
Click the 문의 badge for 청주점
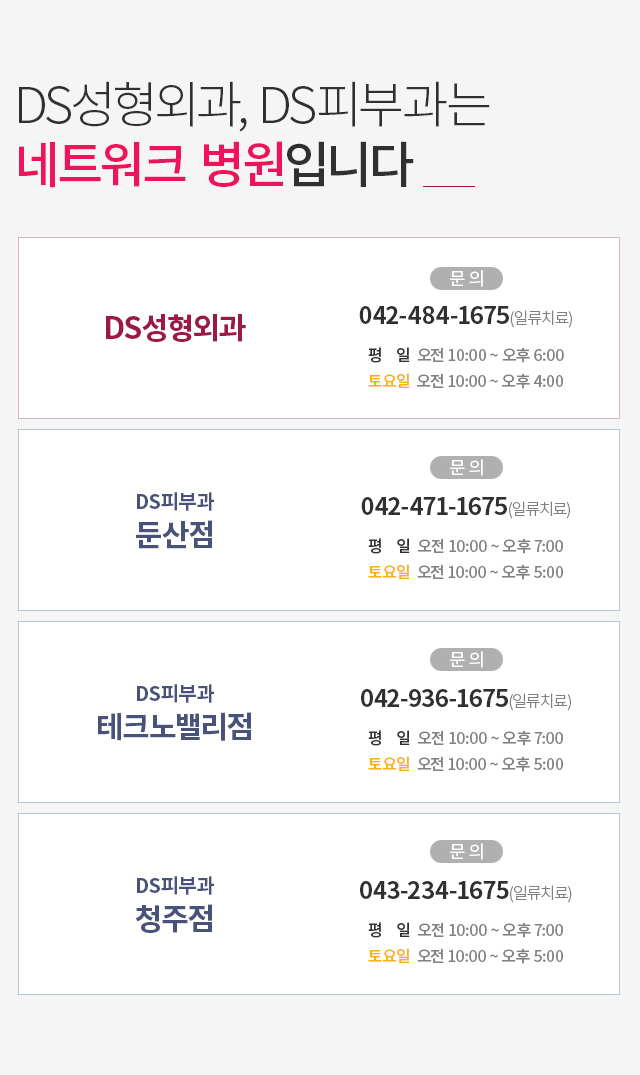(x=466, y=851)
